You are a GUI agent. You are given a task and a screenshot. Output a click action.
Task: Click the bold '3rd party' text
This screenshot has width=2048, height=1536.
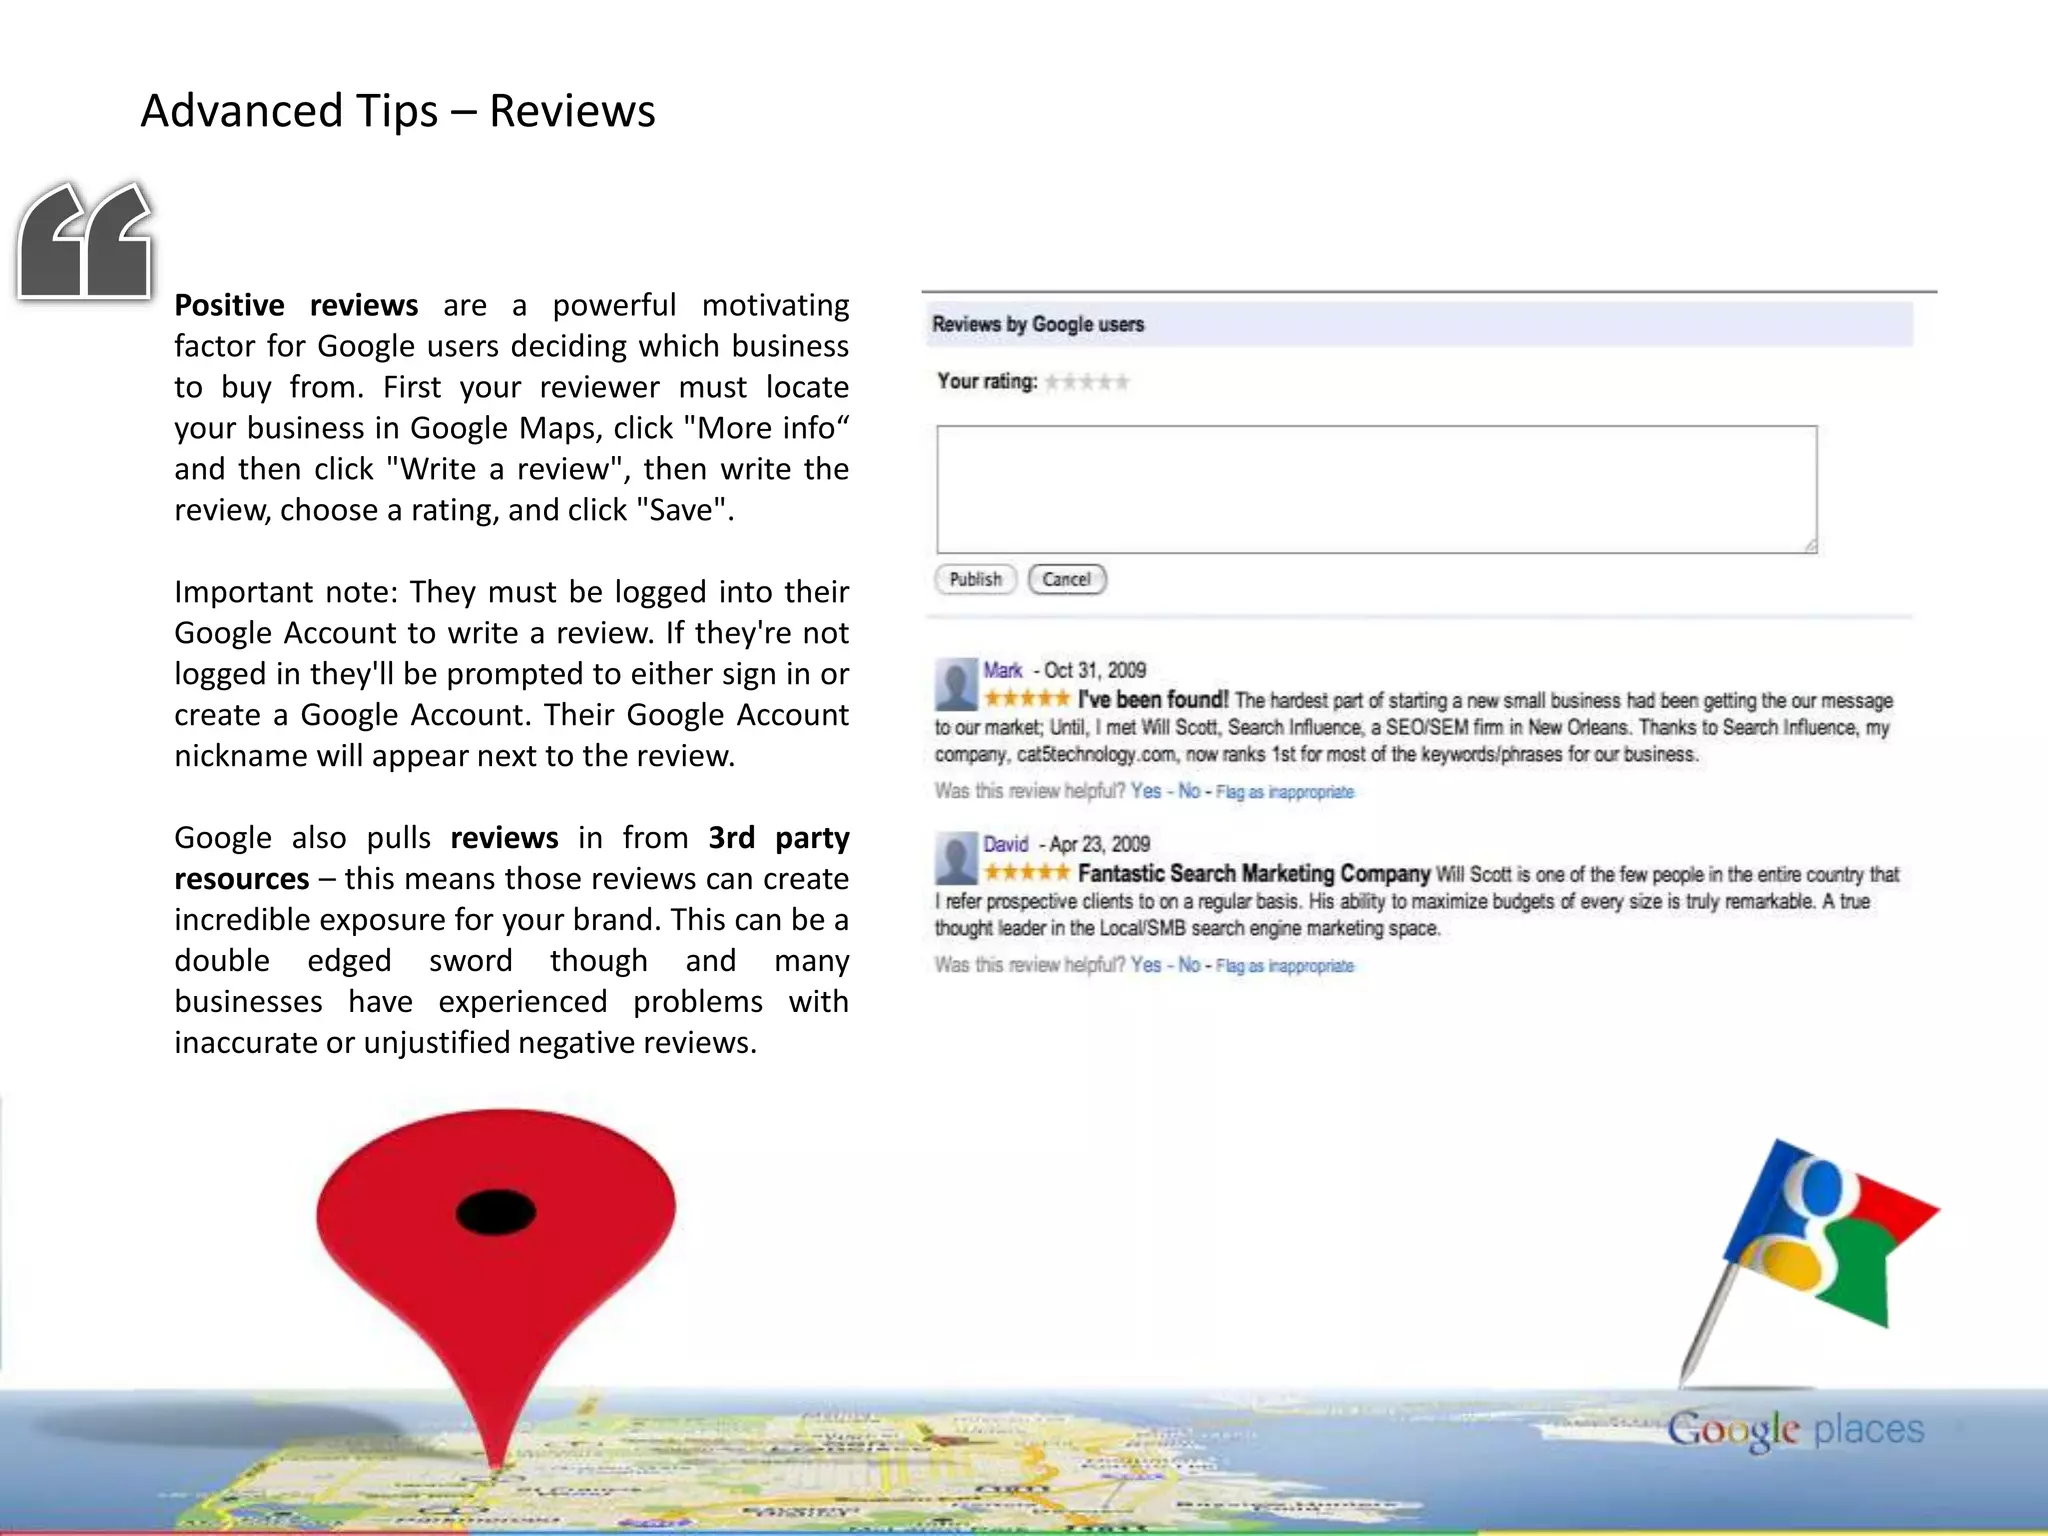coord(779,838)
